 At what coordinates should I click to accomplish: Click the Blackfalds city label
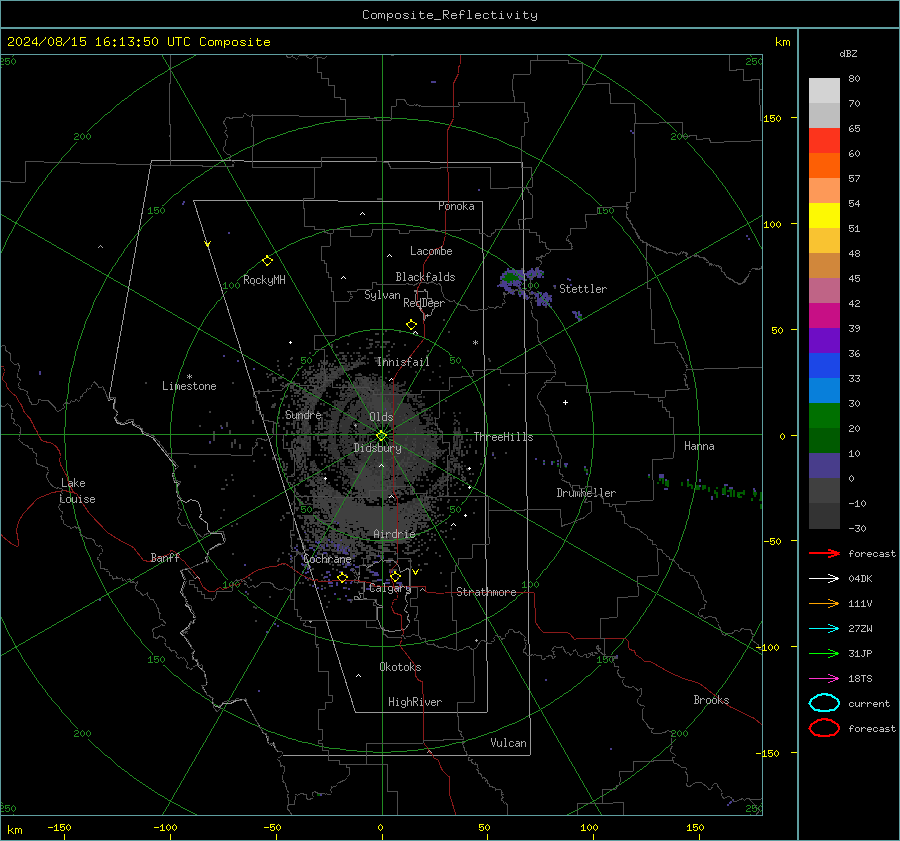coord(425,277)
